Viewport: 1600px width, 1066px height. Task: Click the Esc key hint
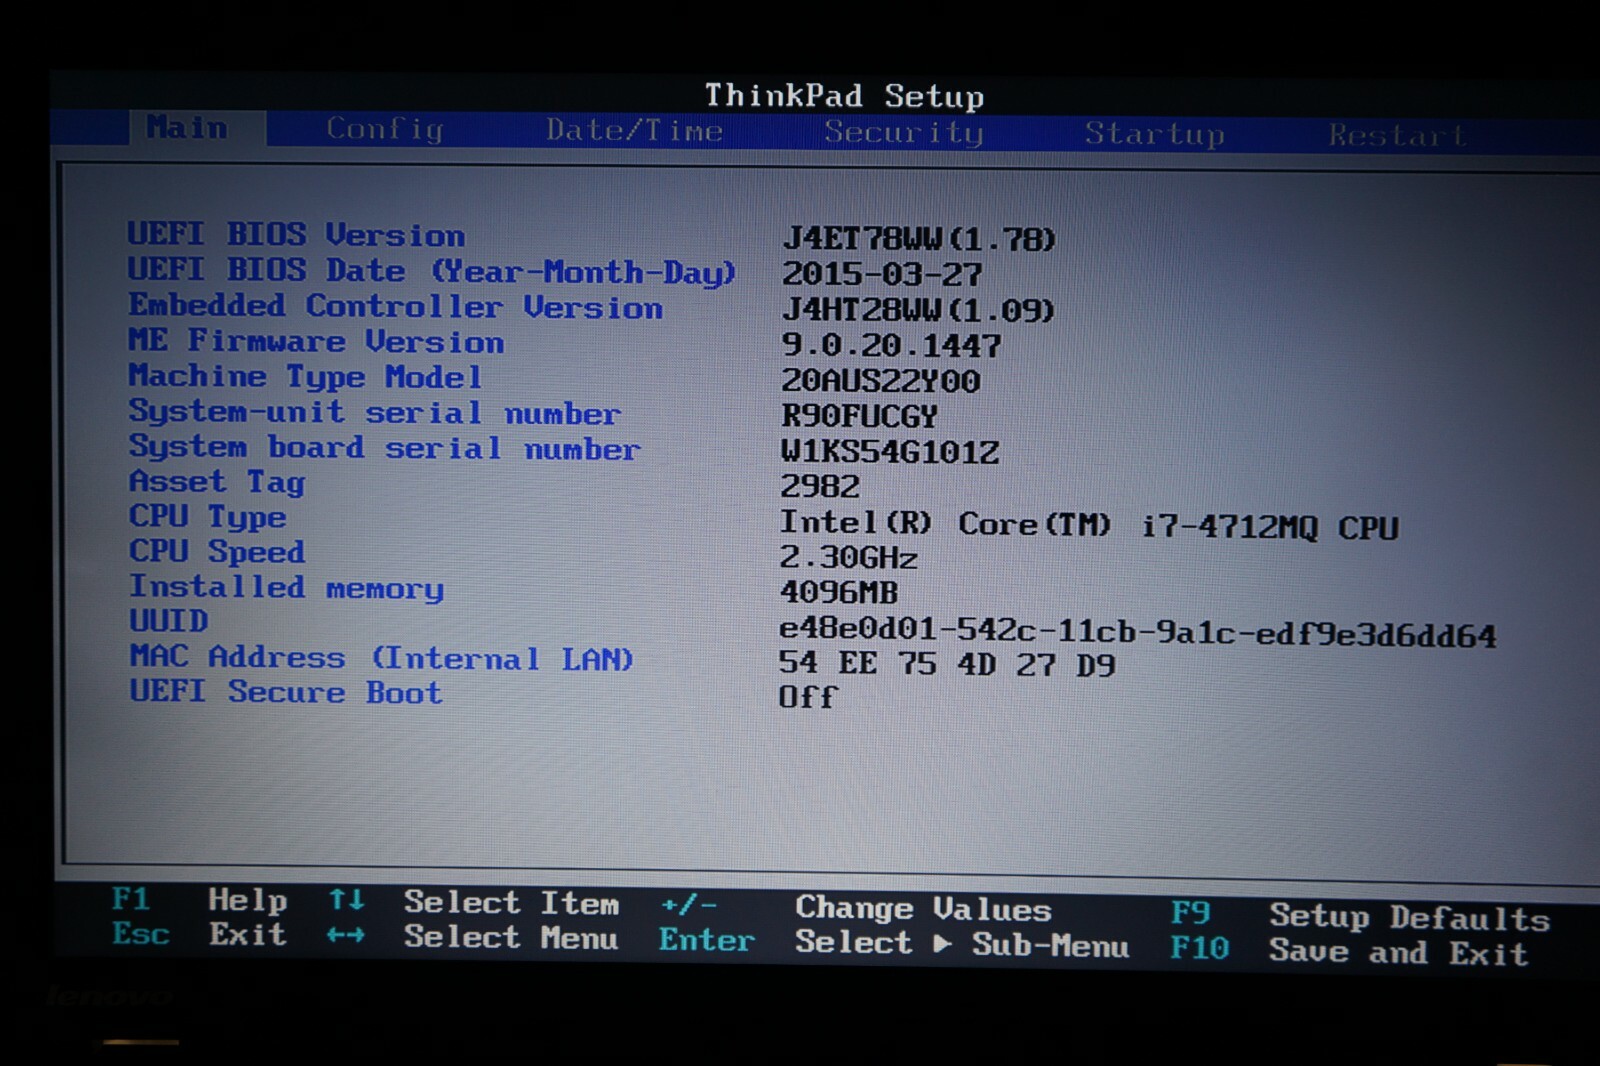141,934
